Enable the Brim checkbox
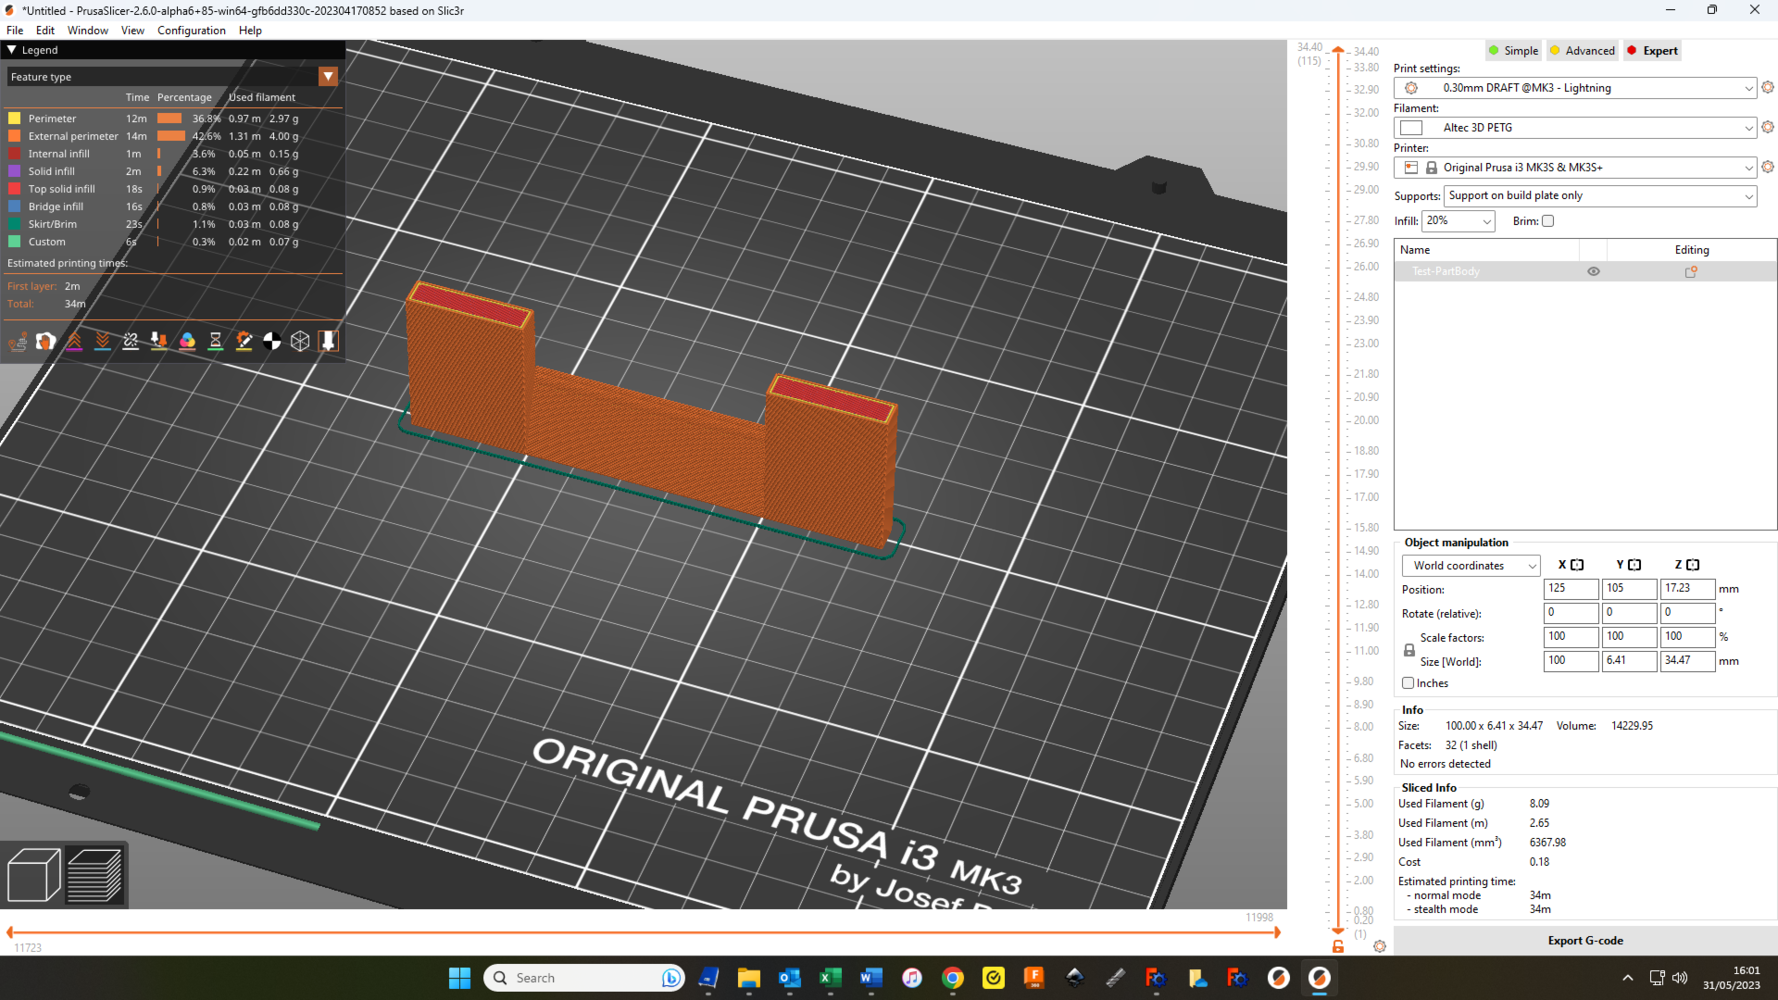The height and width of the screenshot is (1000, 1778). coord(1547,221)
